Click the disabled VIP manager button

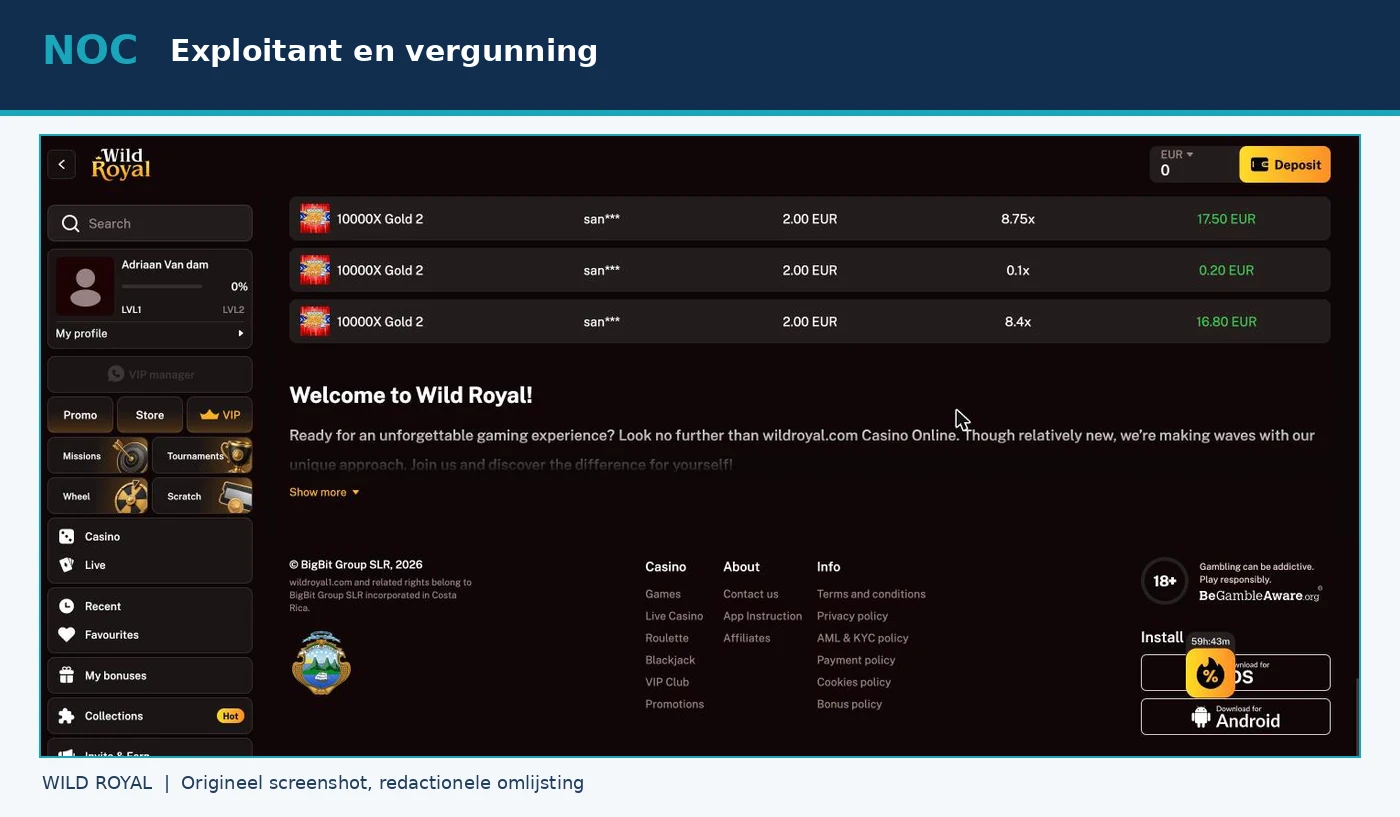(x=150, y=374)
